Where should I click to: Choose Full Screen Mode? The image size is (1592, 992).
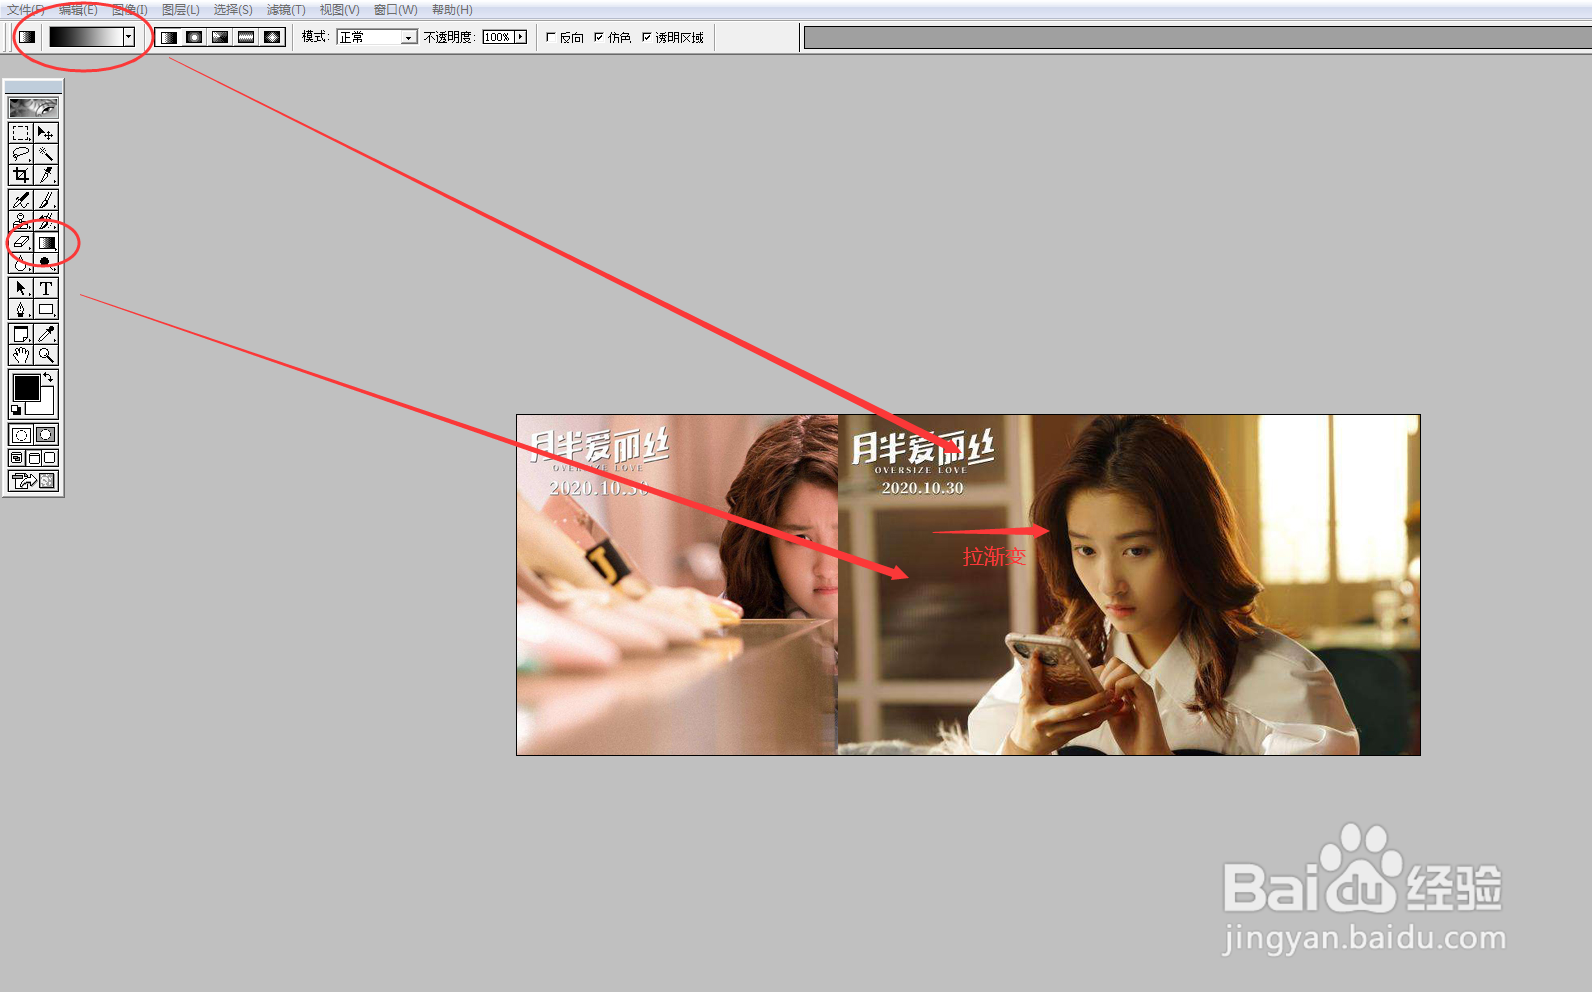(x=50, y=458)
